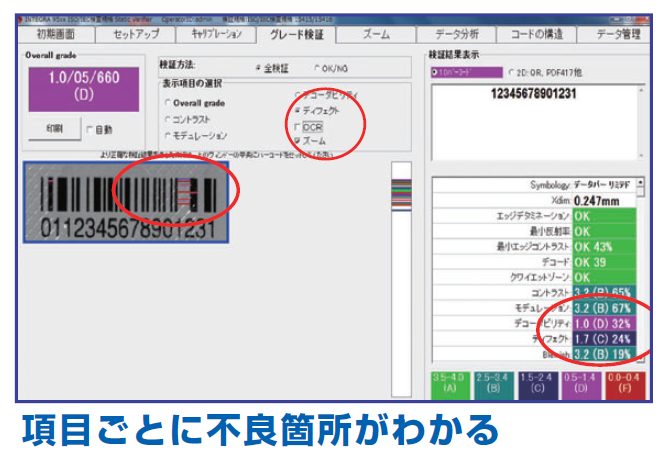Viewport: 665px width, 453px height.
Task: Click the decoded data box scrollbar
Action: pyautogui.click(x=641, y=123)
